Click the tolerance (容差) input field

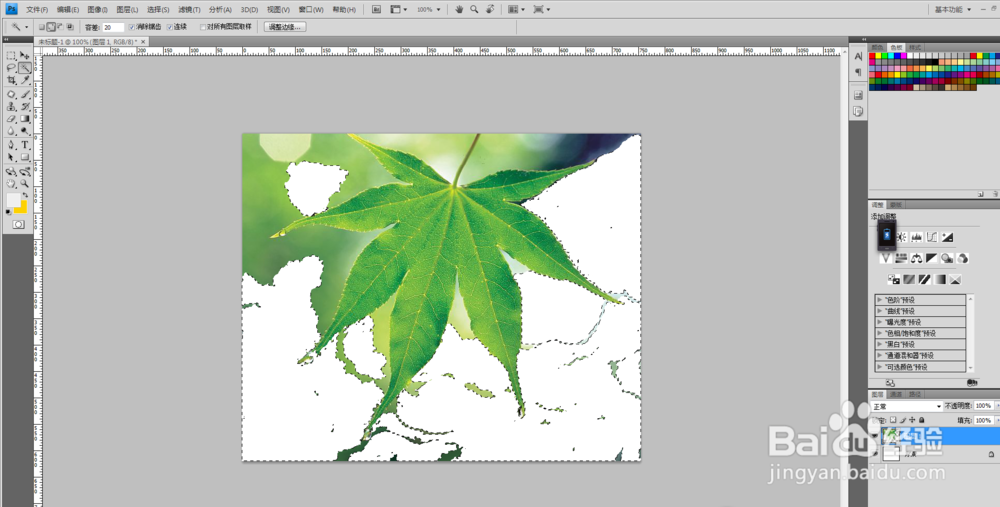tap(114, 27)
